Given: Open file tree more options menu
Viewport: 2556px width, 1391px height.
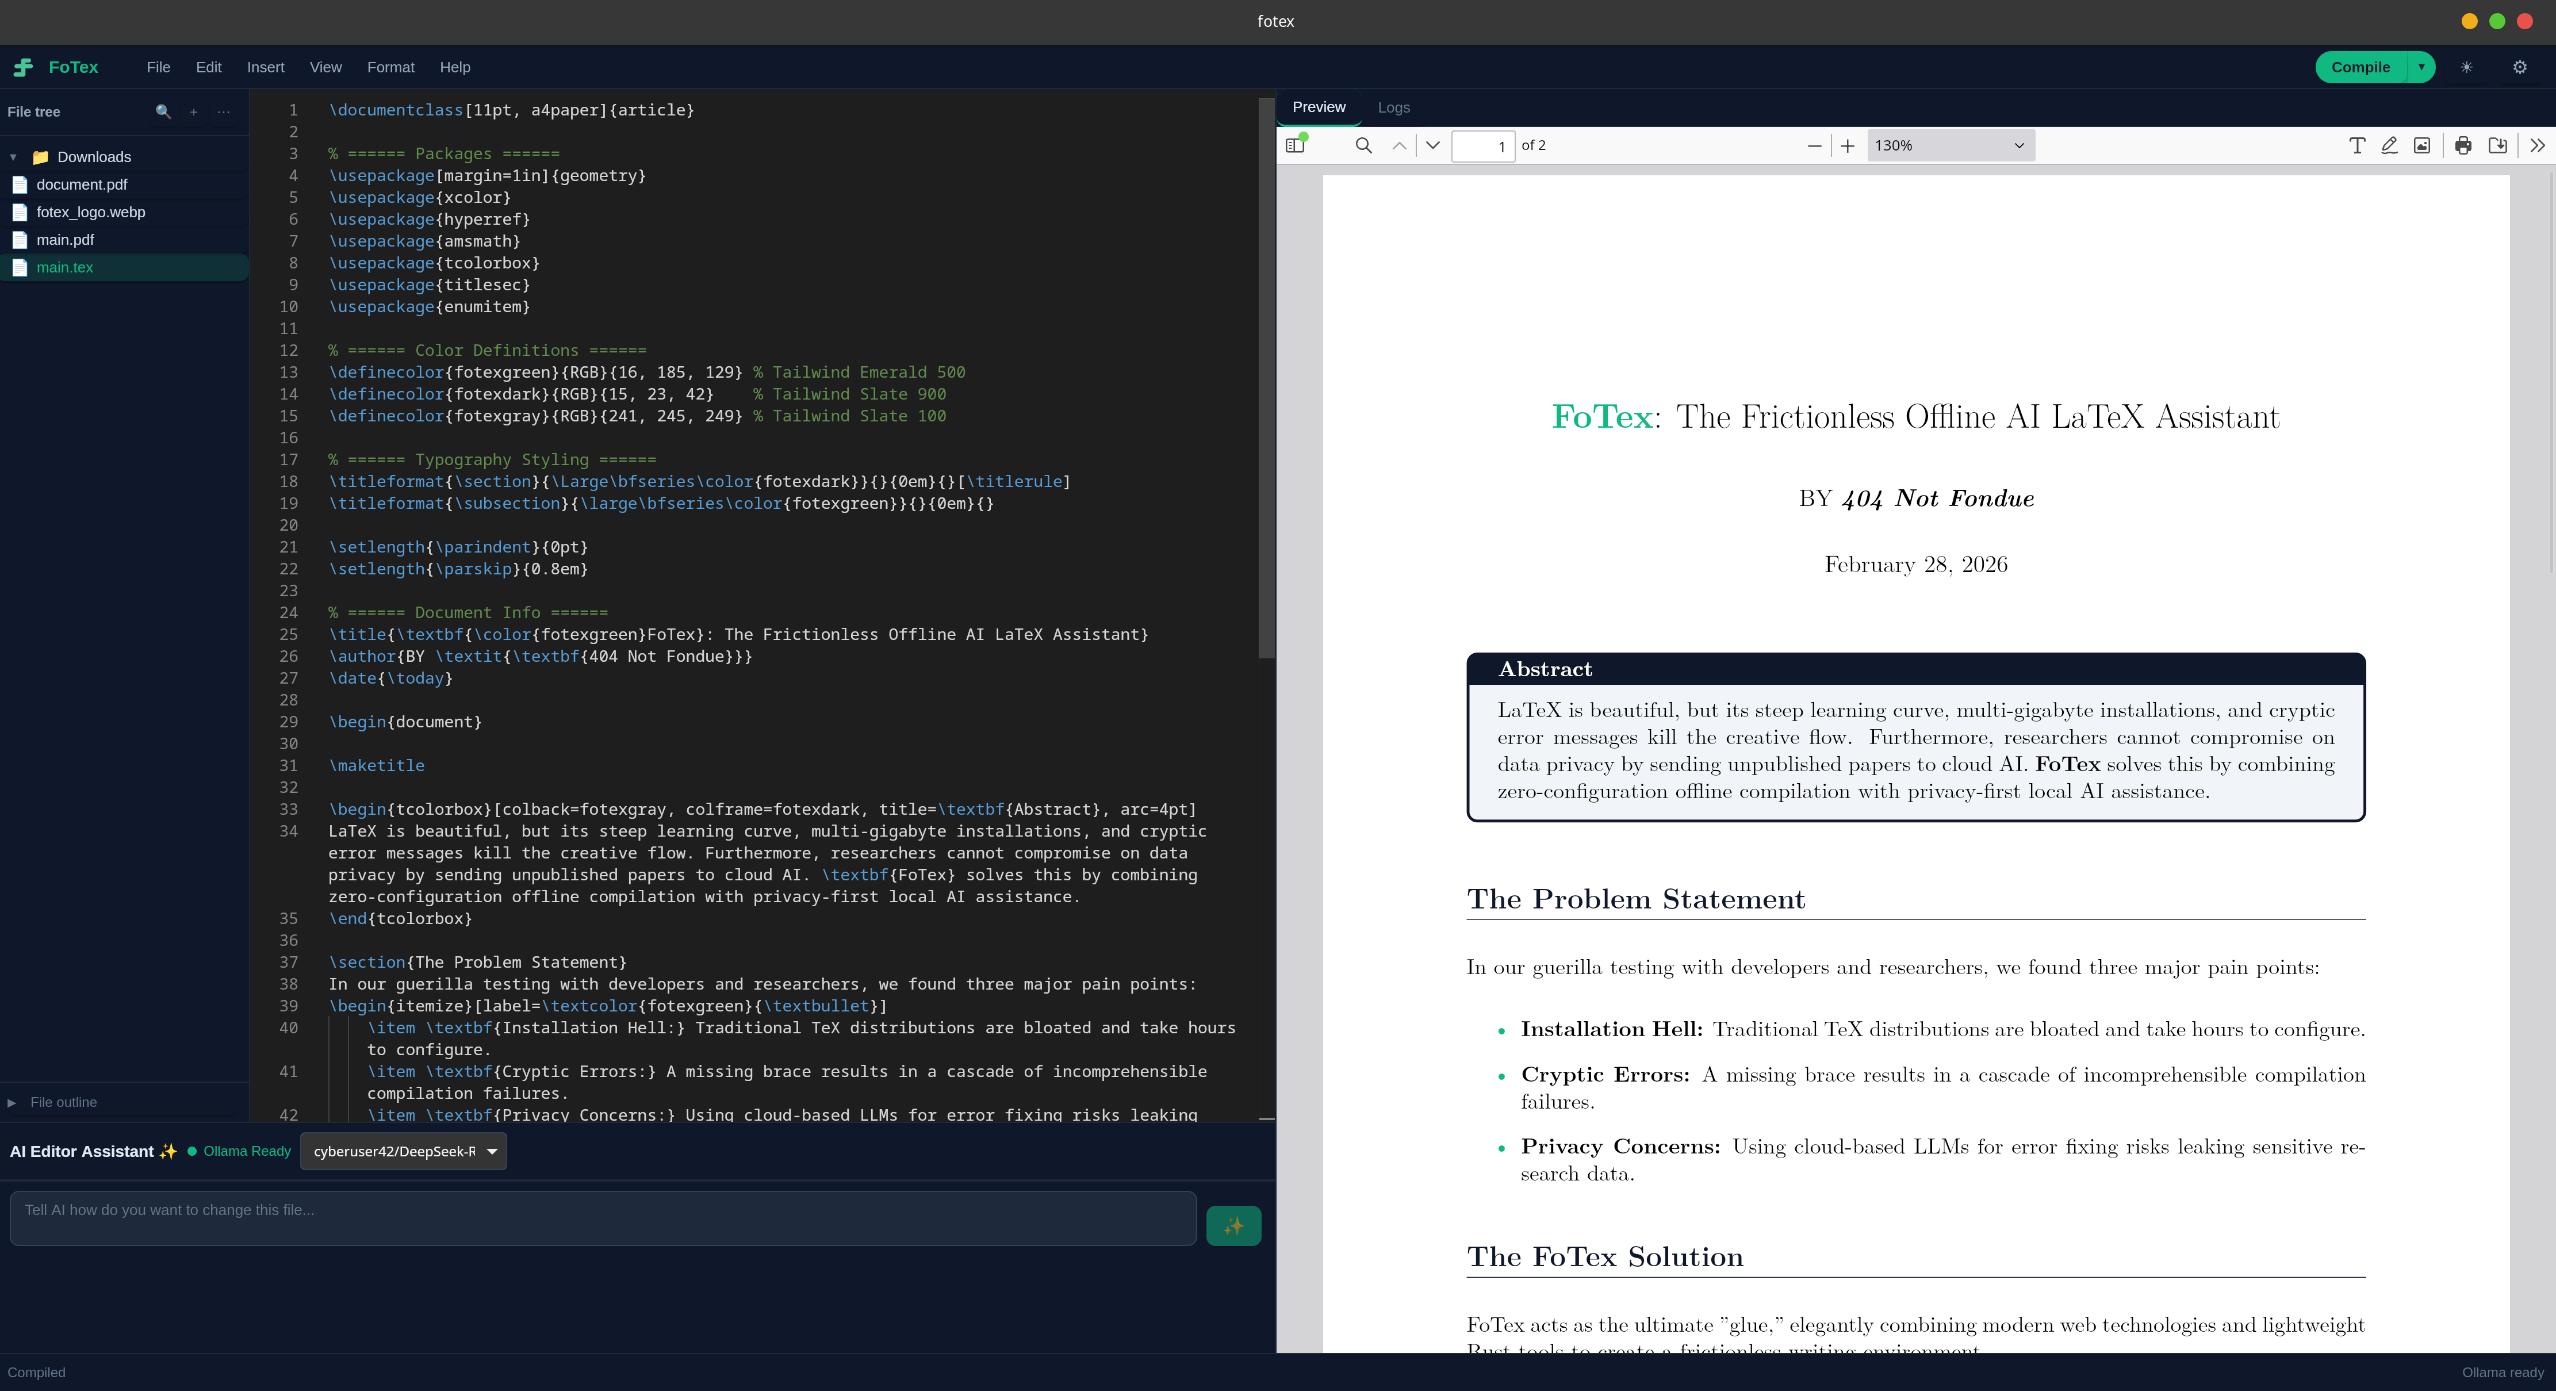Looking at the screenshot, I should click(x=223, y=112).
